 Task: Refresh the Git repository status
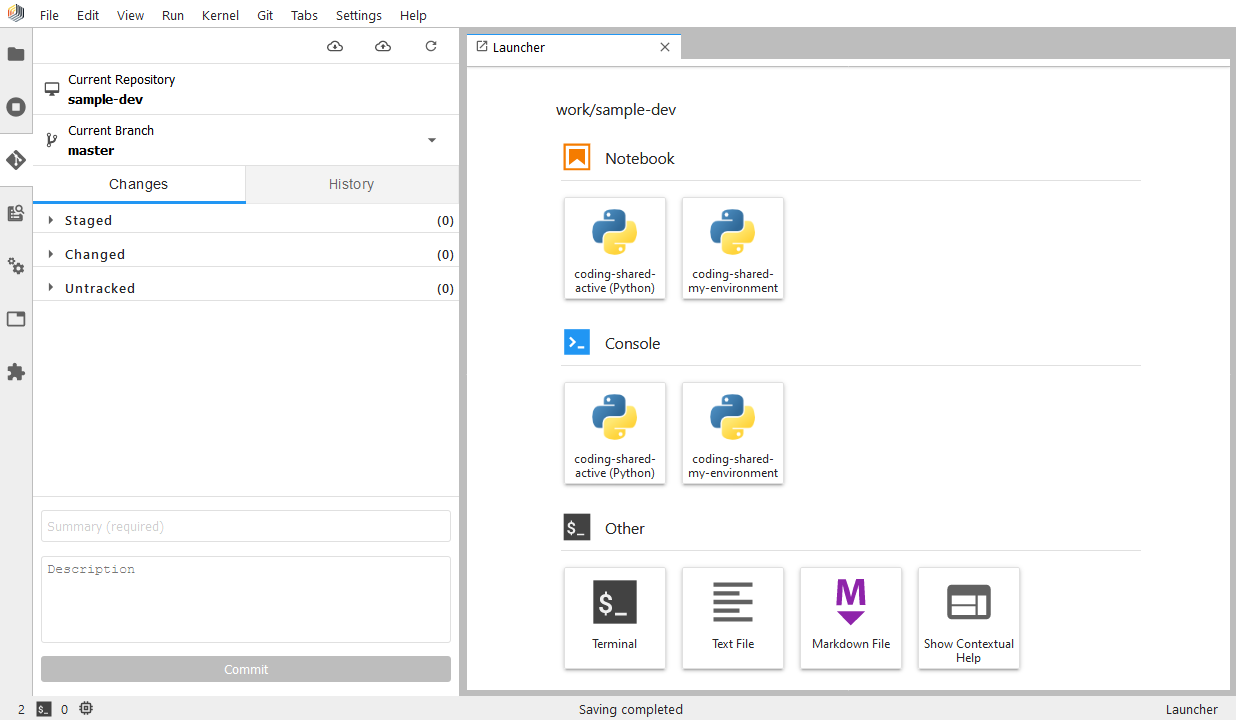click(x=431, y=47)
